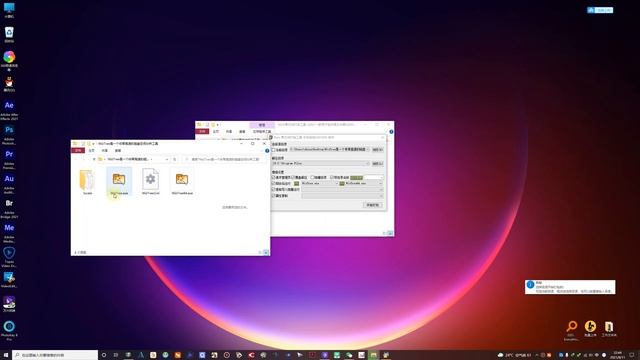Click the help icon in back Explorer ribbon
This screenshot has height=360, width=640.
pyautogui.click(x=391, y=131)
